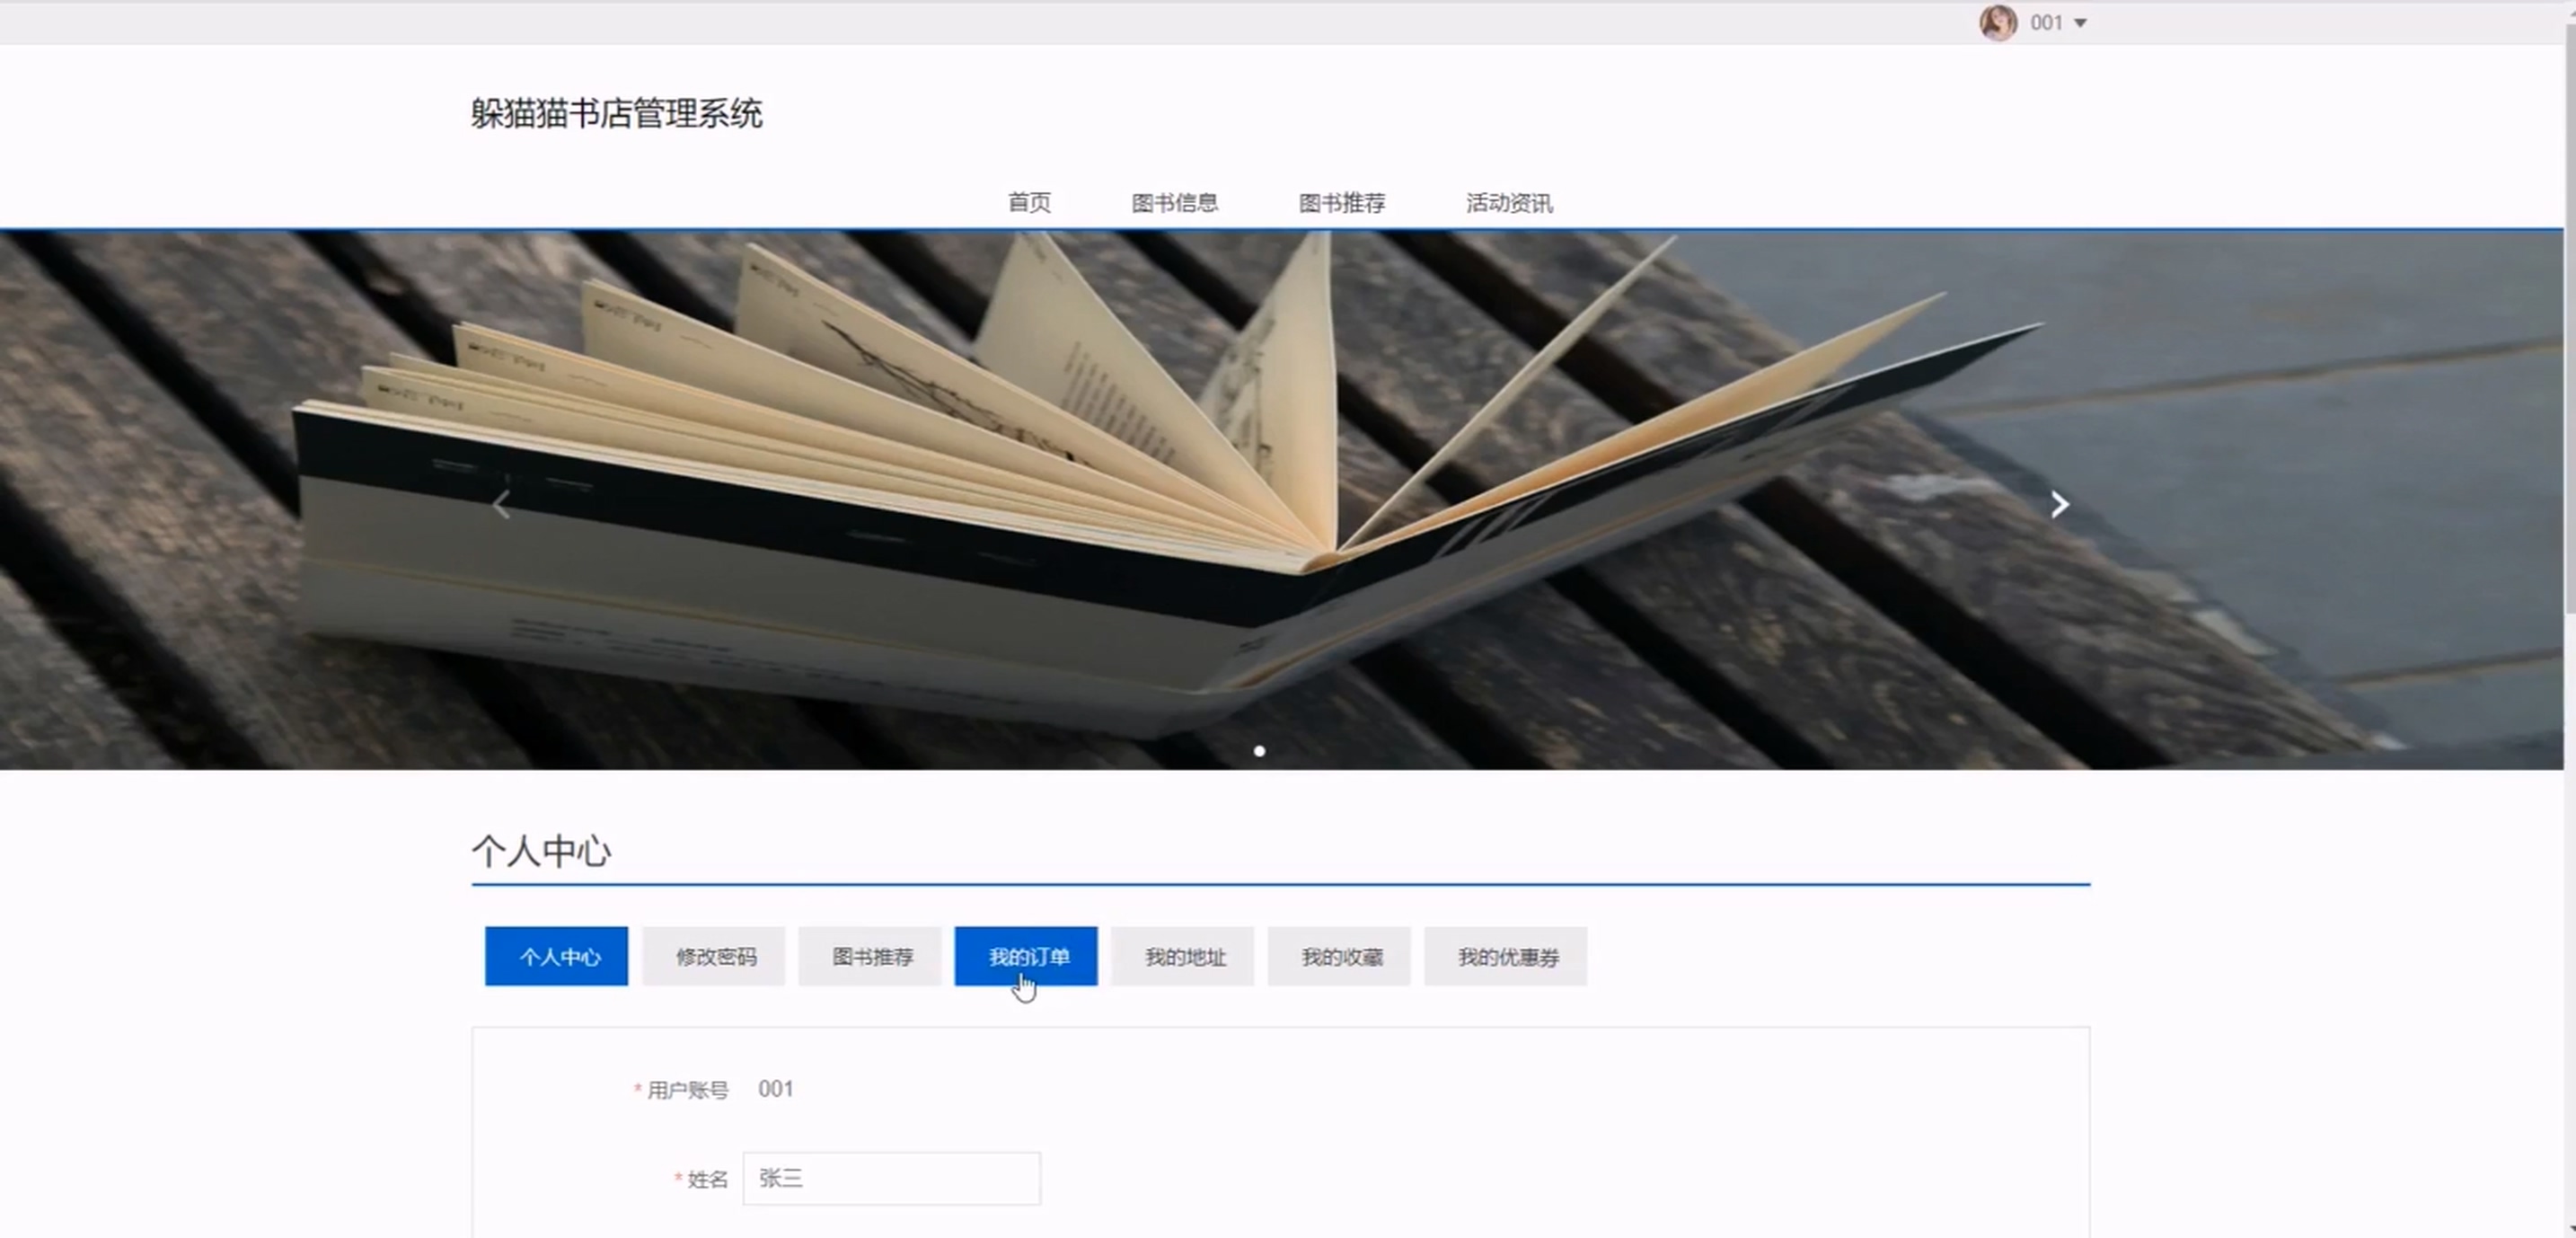Open 我的优惠券 tab
This screenshot has width=2576, height=1238.
click(x=1506, y=957)
